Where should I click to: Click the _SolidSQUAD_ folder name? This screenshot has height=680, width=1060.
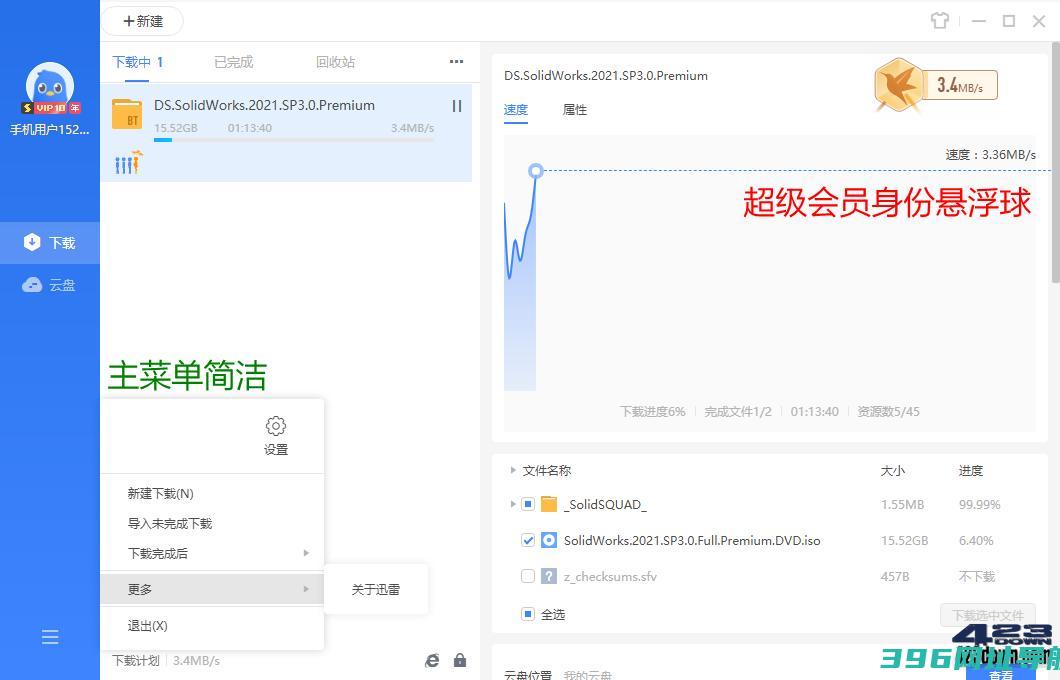pos(605,504)
